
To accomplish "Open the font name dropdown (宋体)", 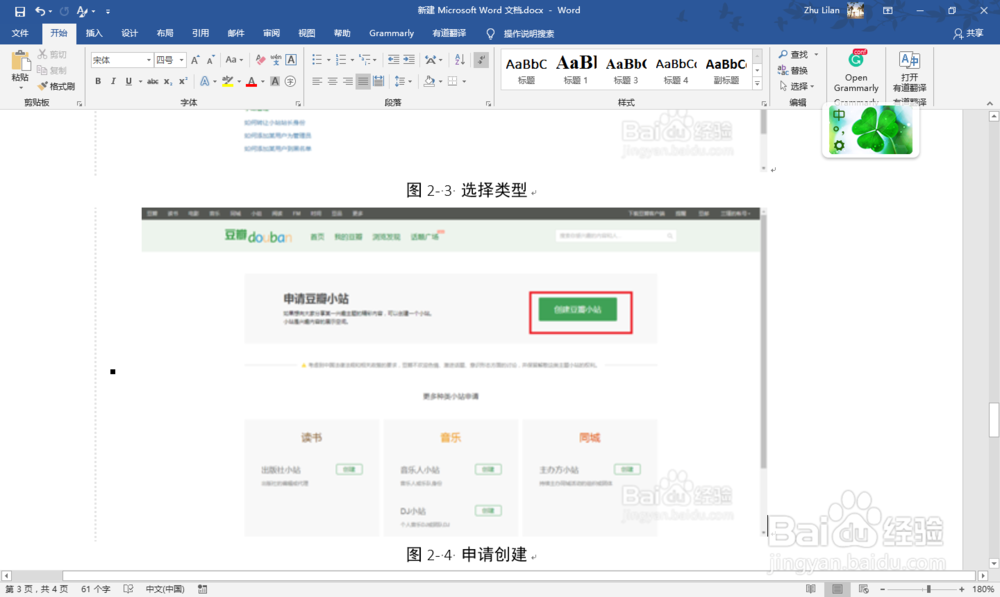I will [x=149, y=60].
